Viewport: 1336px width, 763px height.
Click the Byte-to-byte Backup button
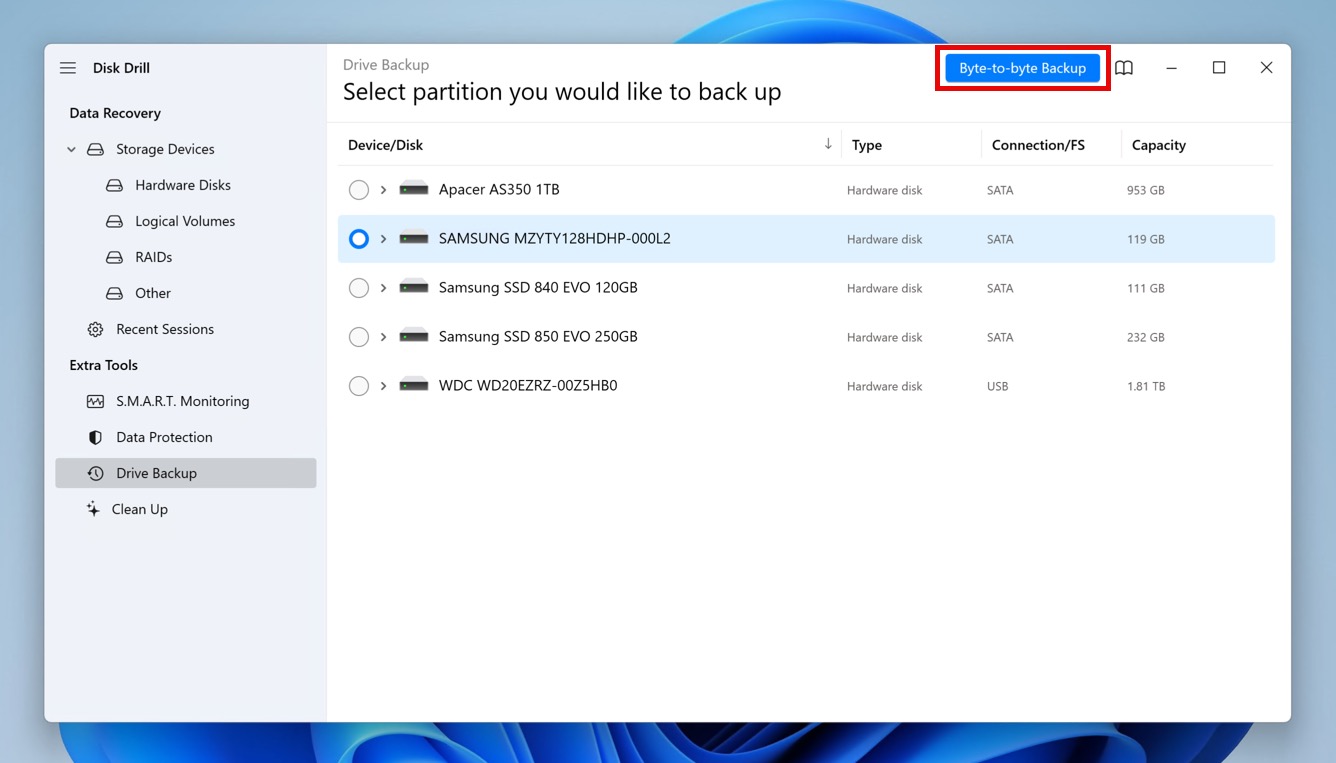click(1022, 68)
